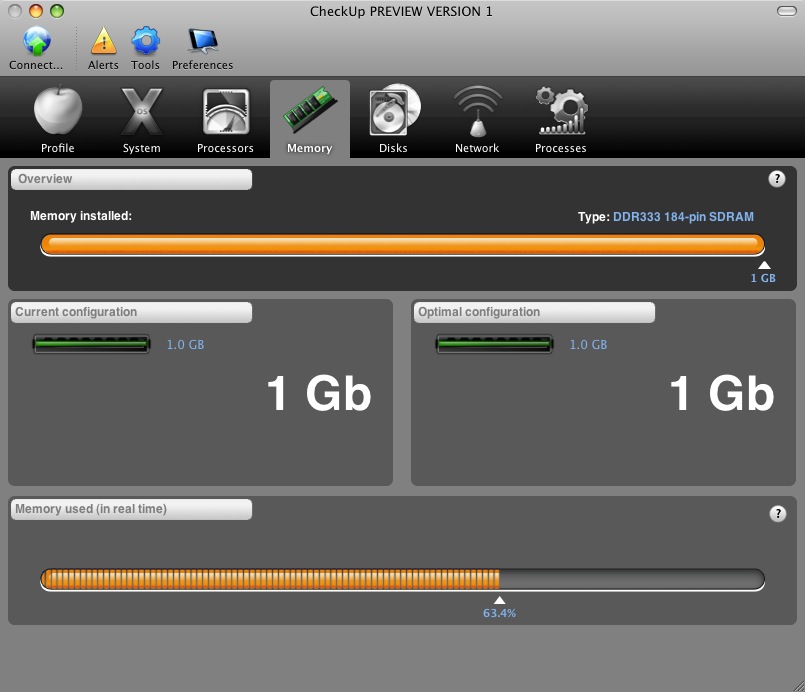The width and height of the screenshot is (805, 692).
Task: Click the window resize grip corner
Action: tap(798, 685)
